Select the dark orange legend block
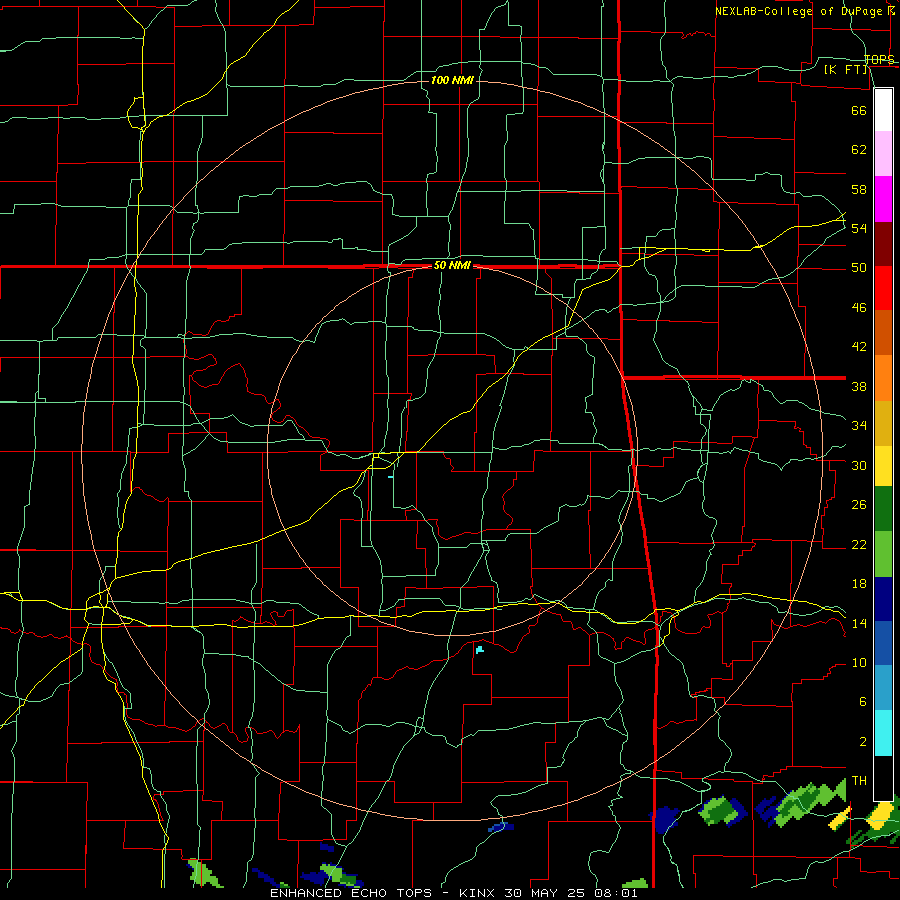This screenshot has height=900, width=900. (x=883, y=333)
